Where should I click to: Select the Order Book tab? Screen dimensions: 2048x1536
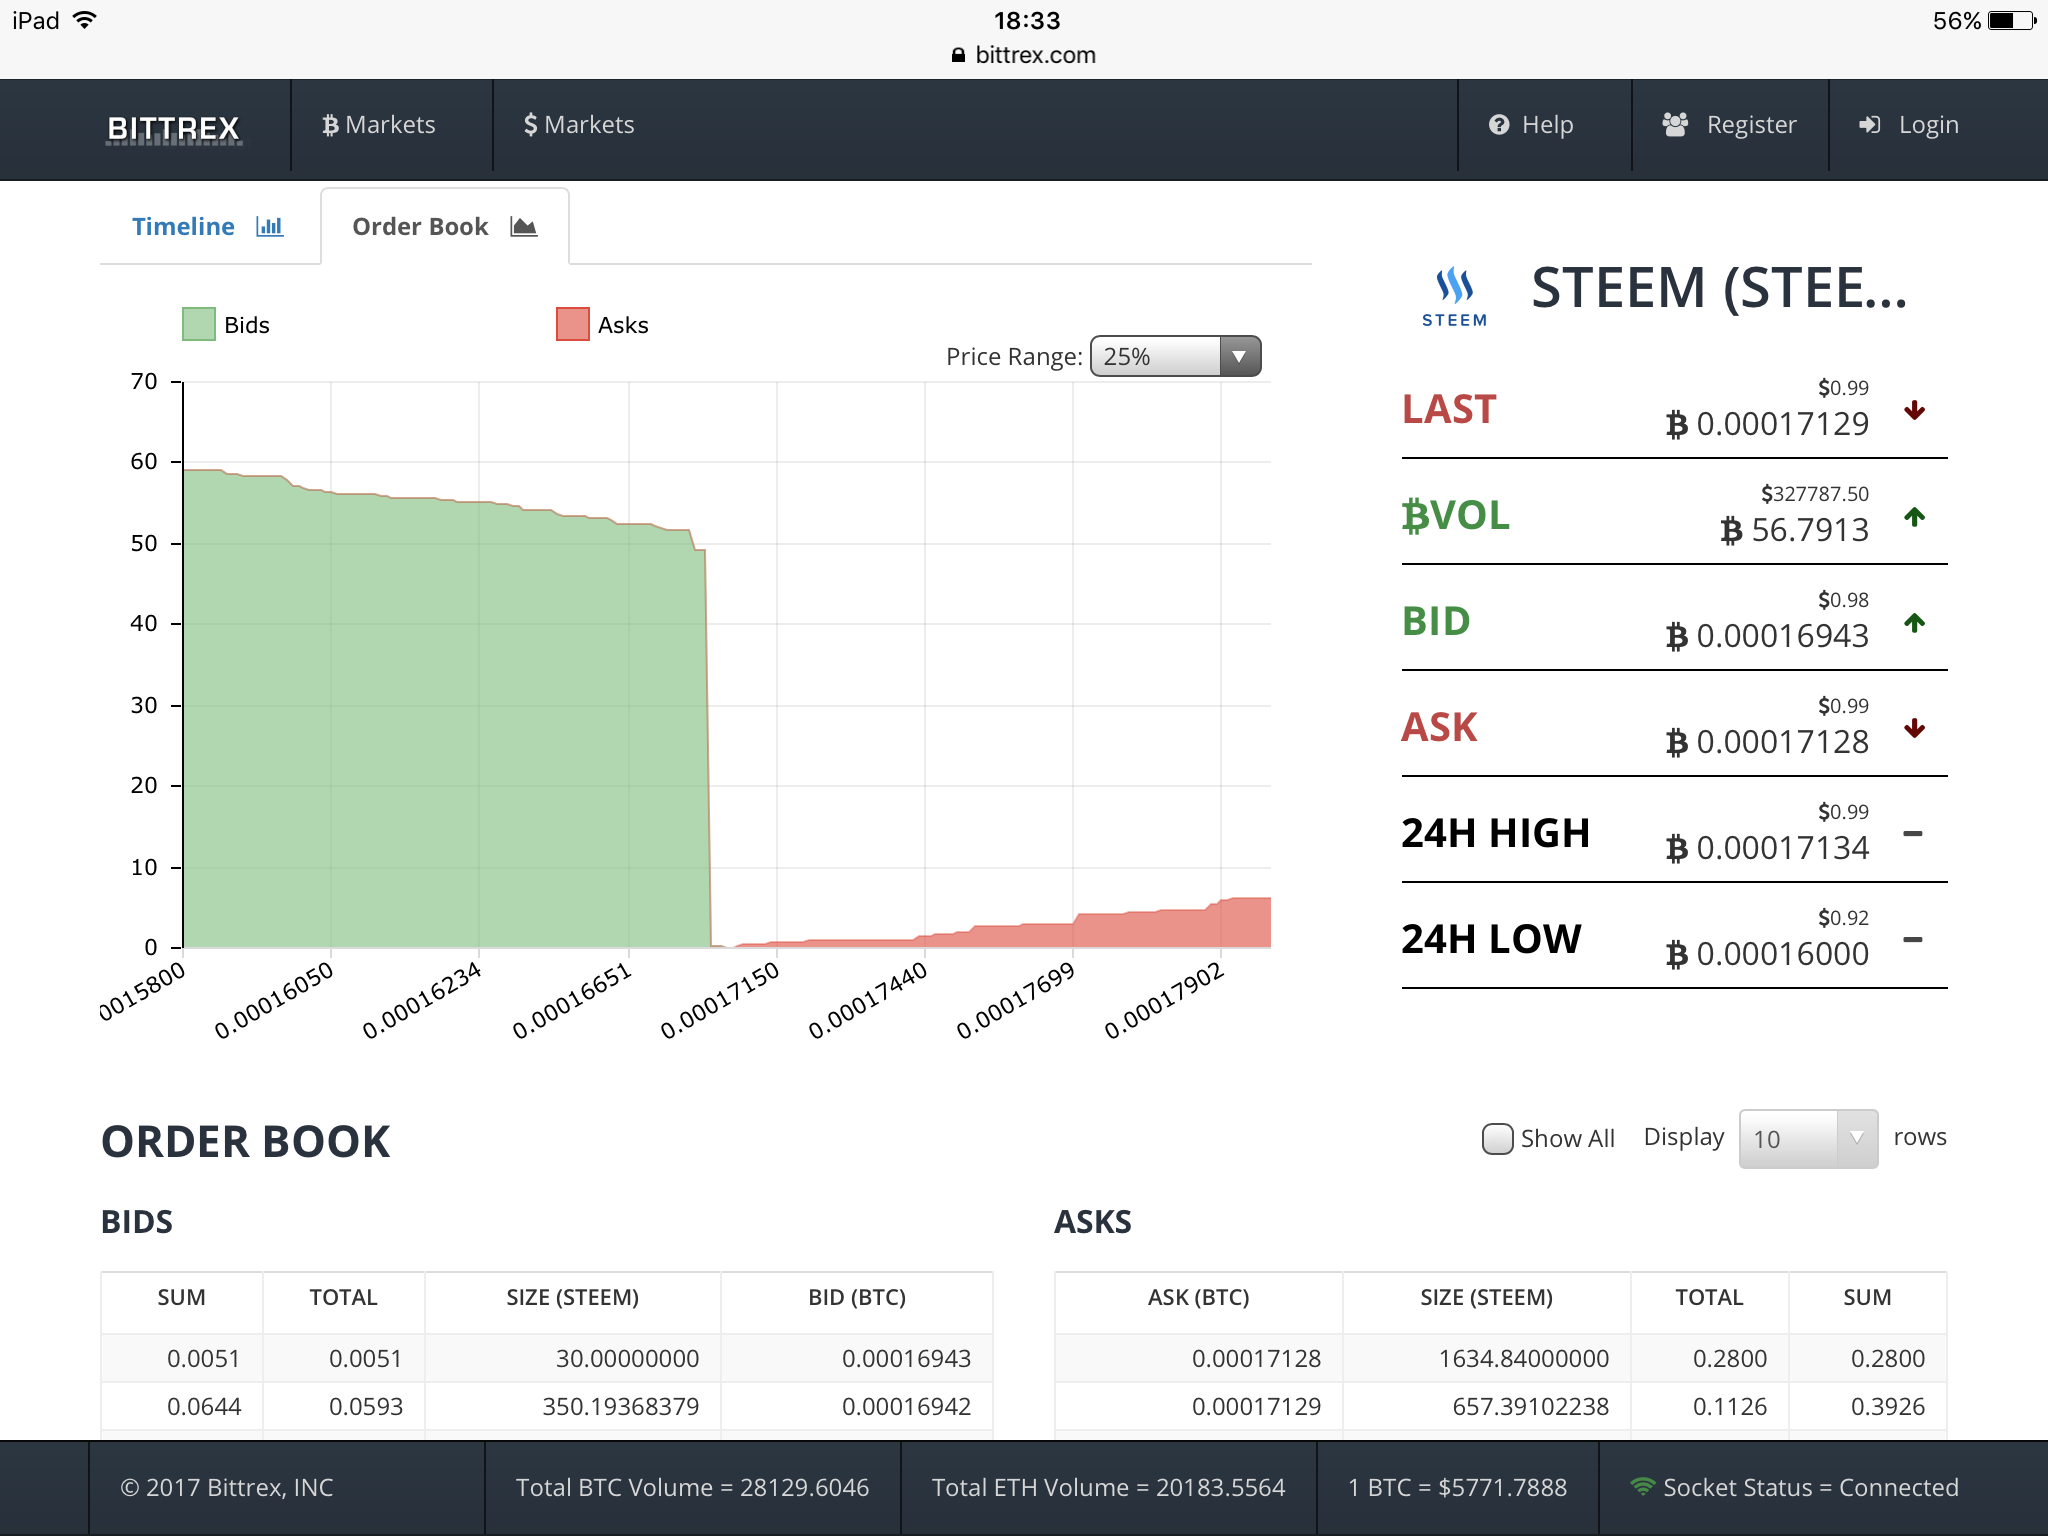[445, 226]
